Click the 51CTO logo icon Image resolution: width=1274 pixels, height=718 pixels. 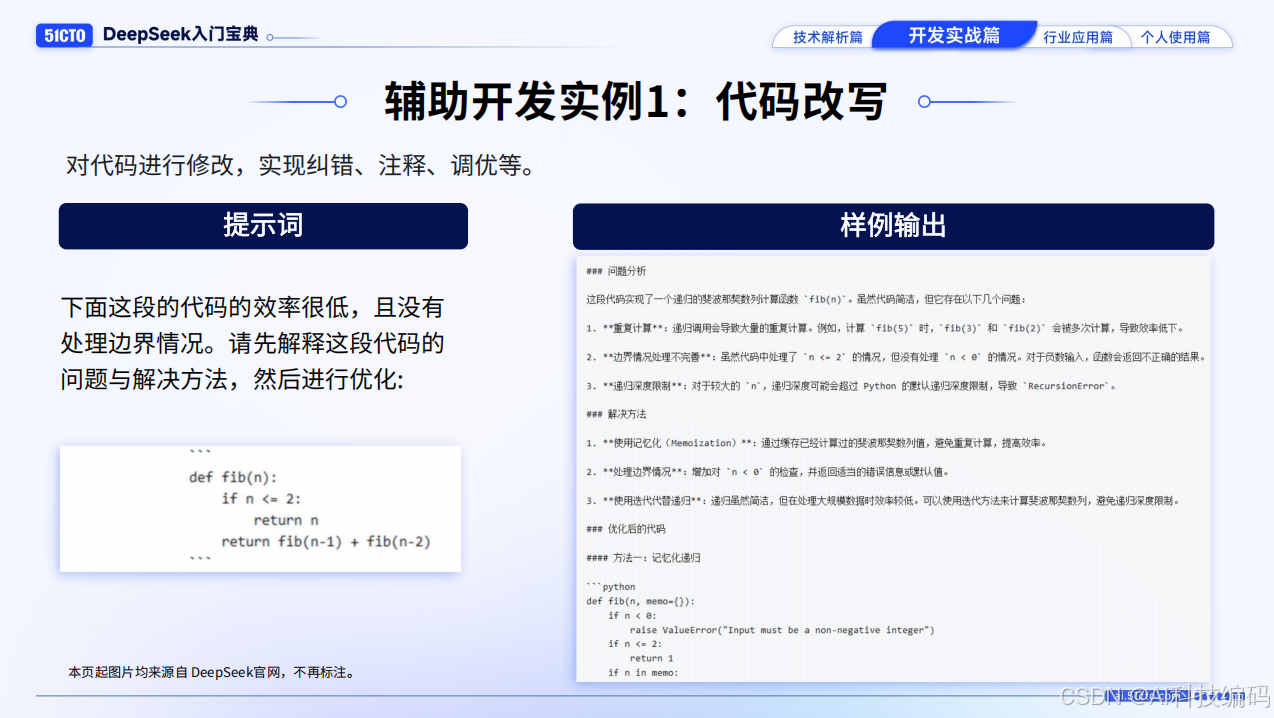click(x=64, y=35)
